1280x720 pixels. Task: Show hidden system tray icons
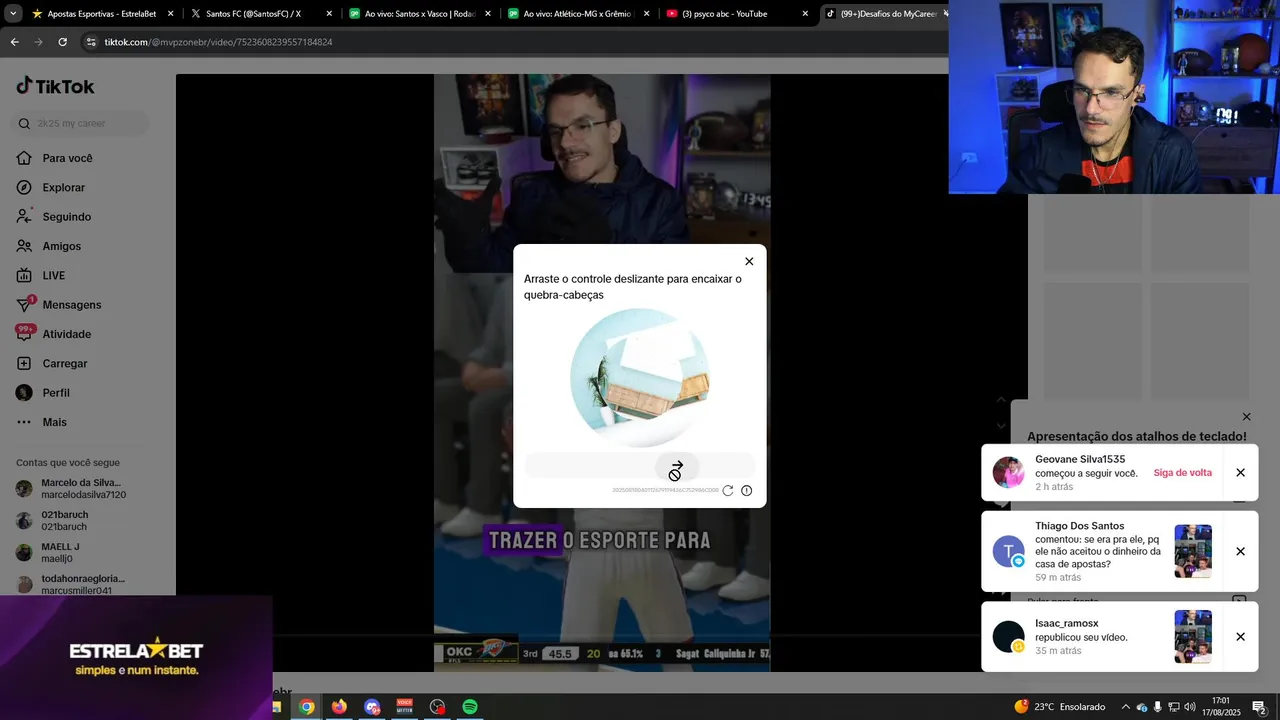[x=1125, y=707]
